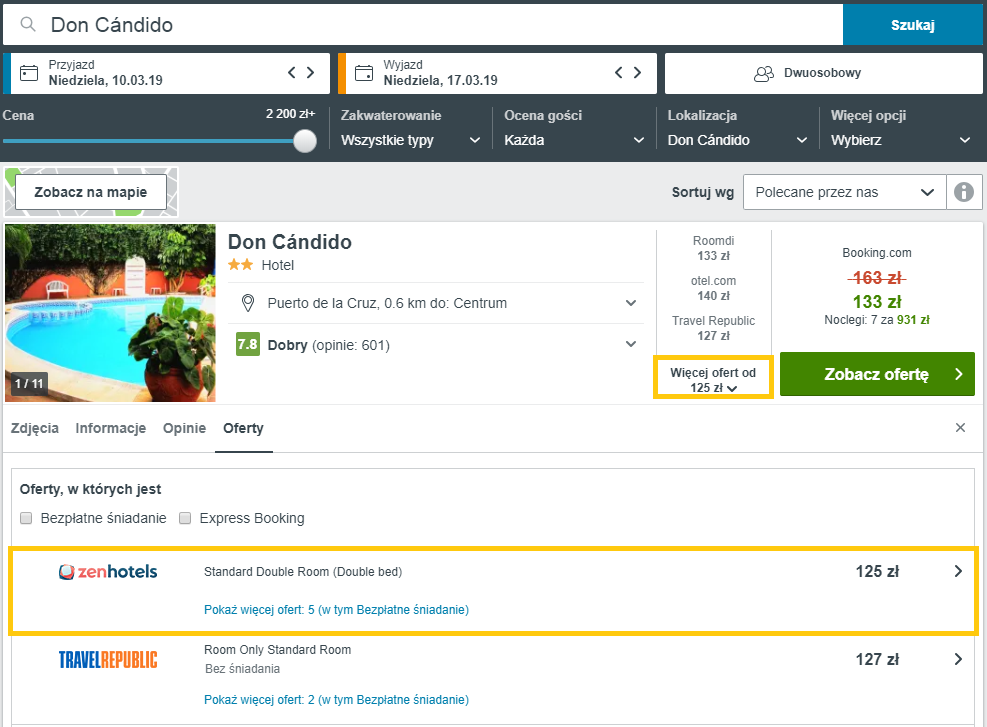987x727 pixels.
Task: Open the Dwuosobowy room selector
Action: click(823, 73)
